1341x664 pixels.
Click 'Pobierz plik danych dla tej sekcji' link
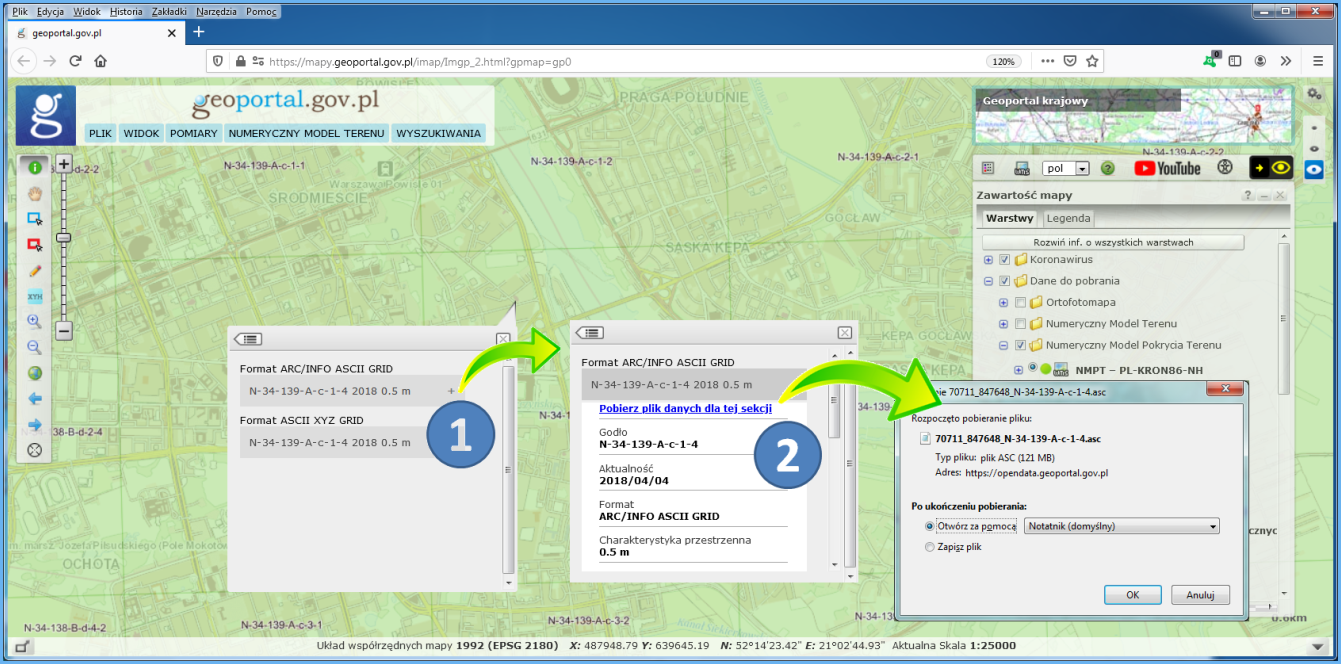point(685,408)
